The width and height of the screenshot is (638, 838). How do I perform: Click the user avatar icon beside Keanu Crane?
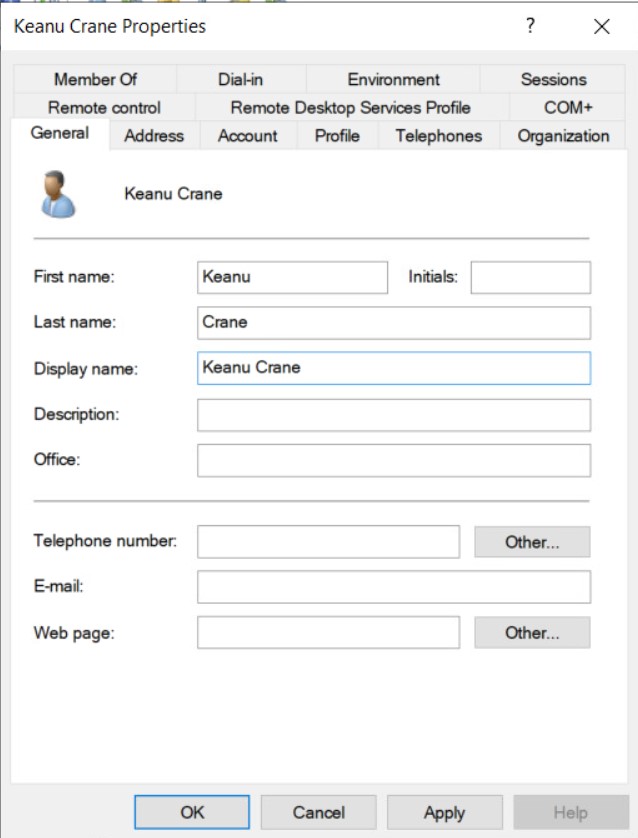click(59, 195)
